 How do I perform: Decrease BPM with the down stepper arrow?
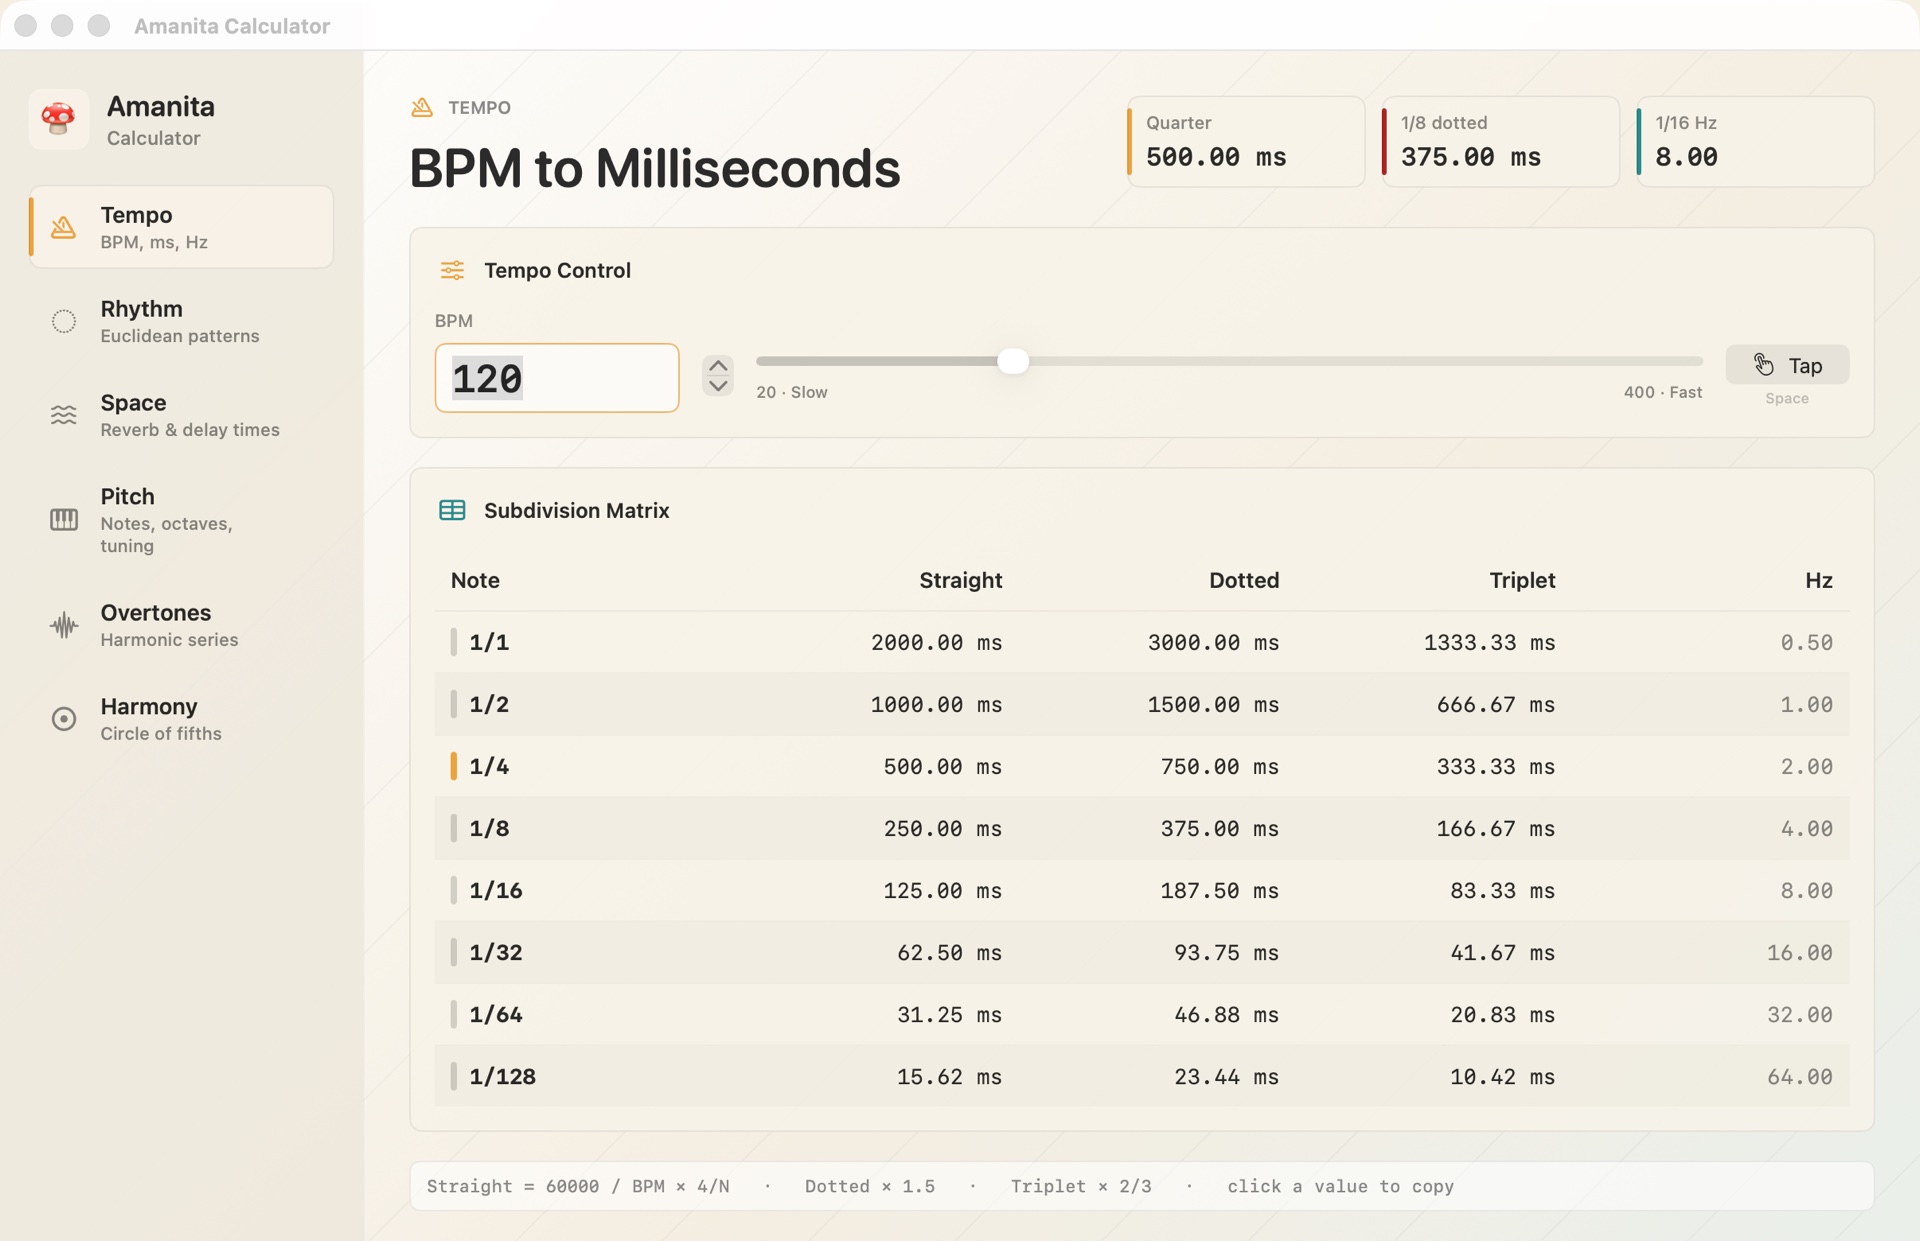point(718,386)
